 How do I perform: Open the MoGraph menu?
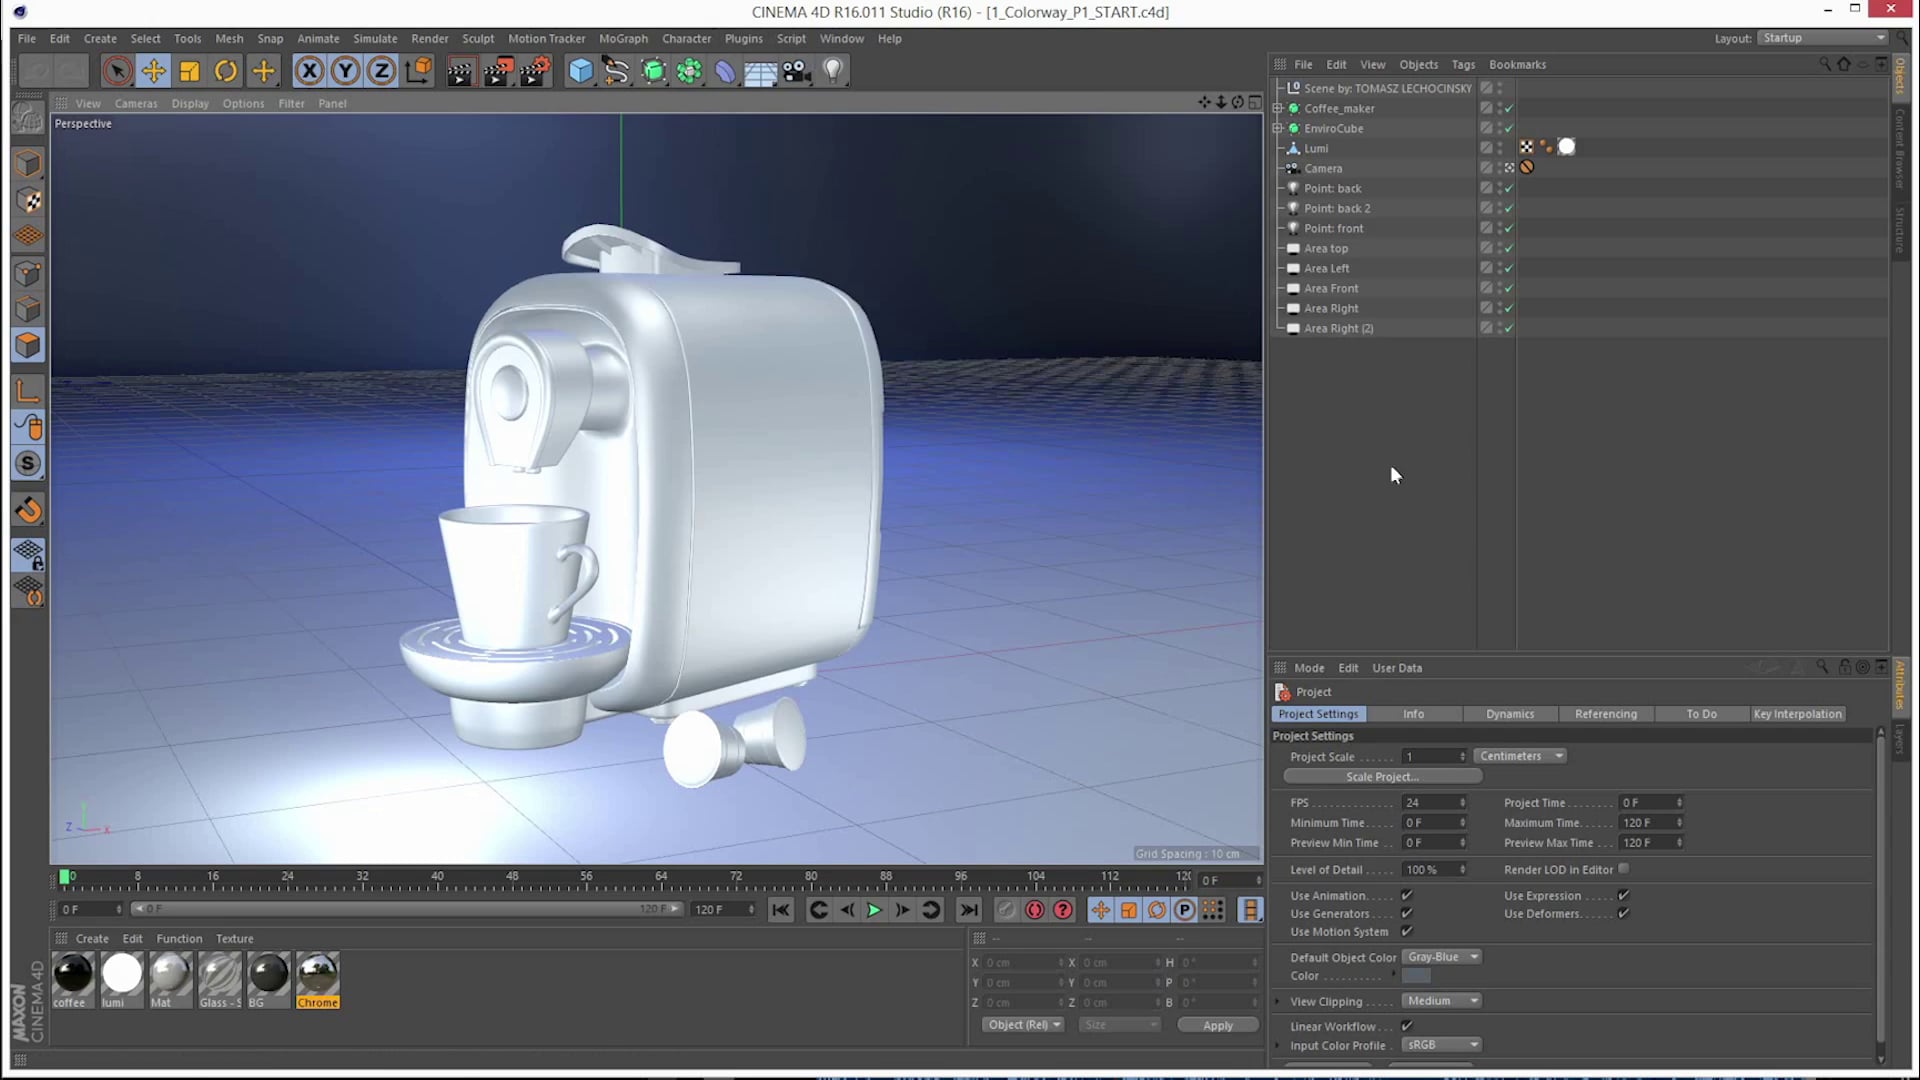coord(623,38)
